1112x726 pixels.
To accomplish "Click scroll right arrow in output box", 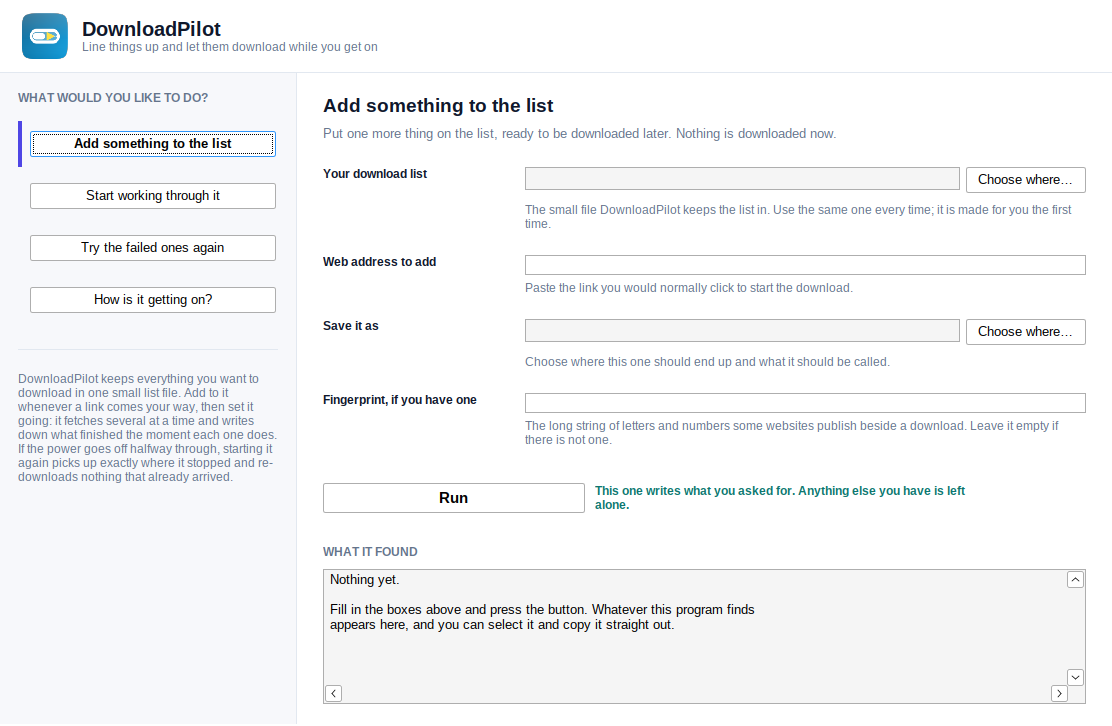I will coord(1059,693).
